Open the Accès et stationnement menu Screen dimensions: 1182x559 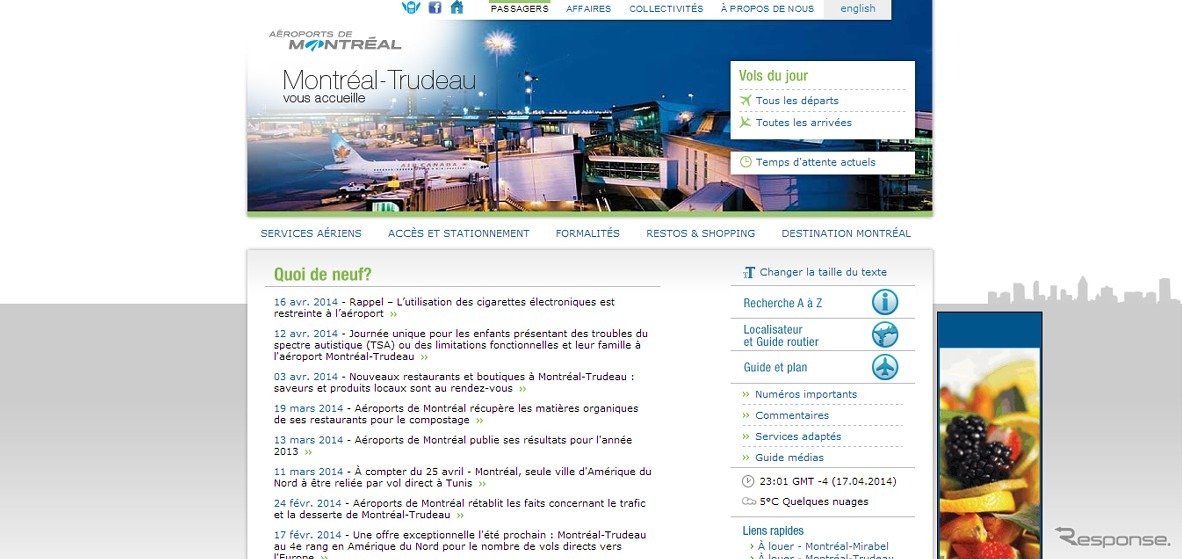click(459, 234)
